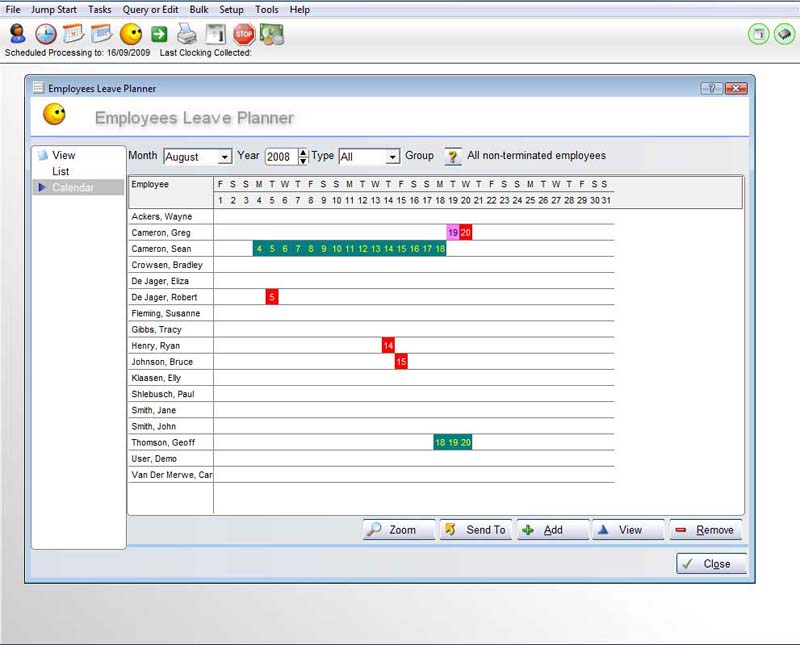Click the money and coins toolbar icon
The height and width of the screenshot is (645, 800).
click(272, 33)
